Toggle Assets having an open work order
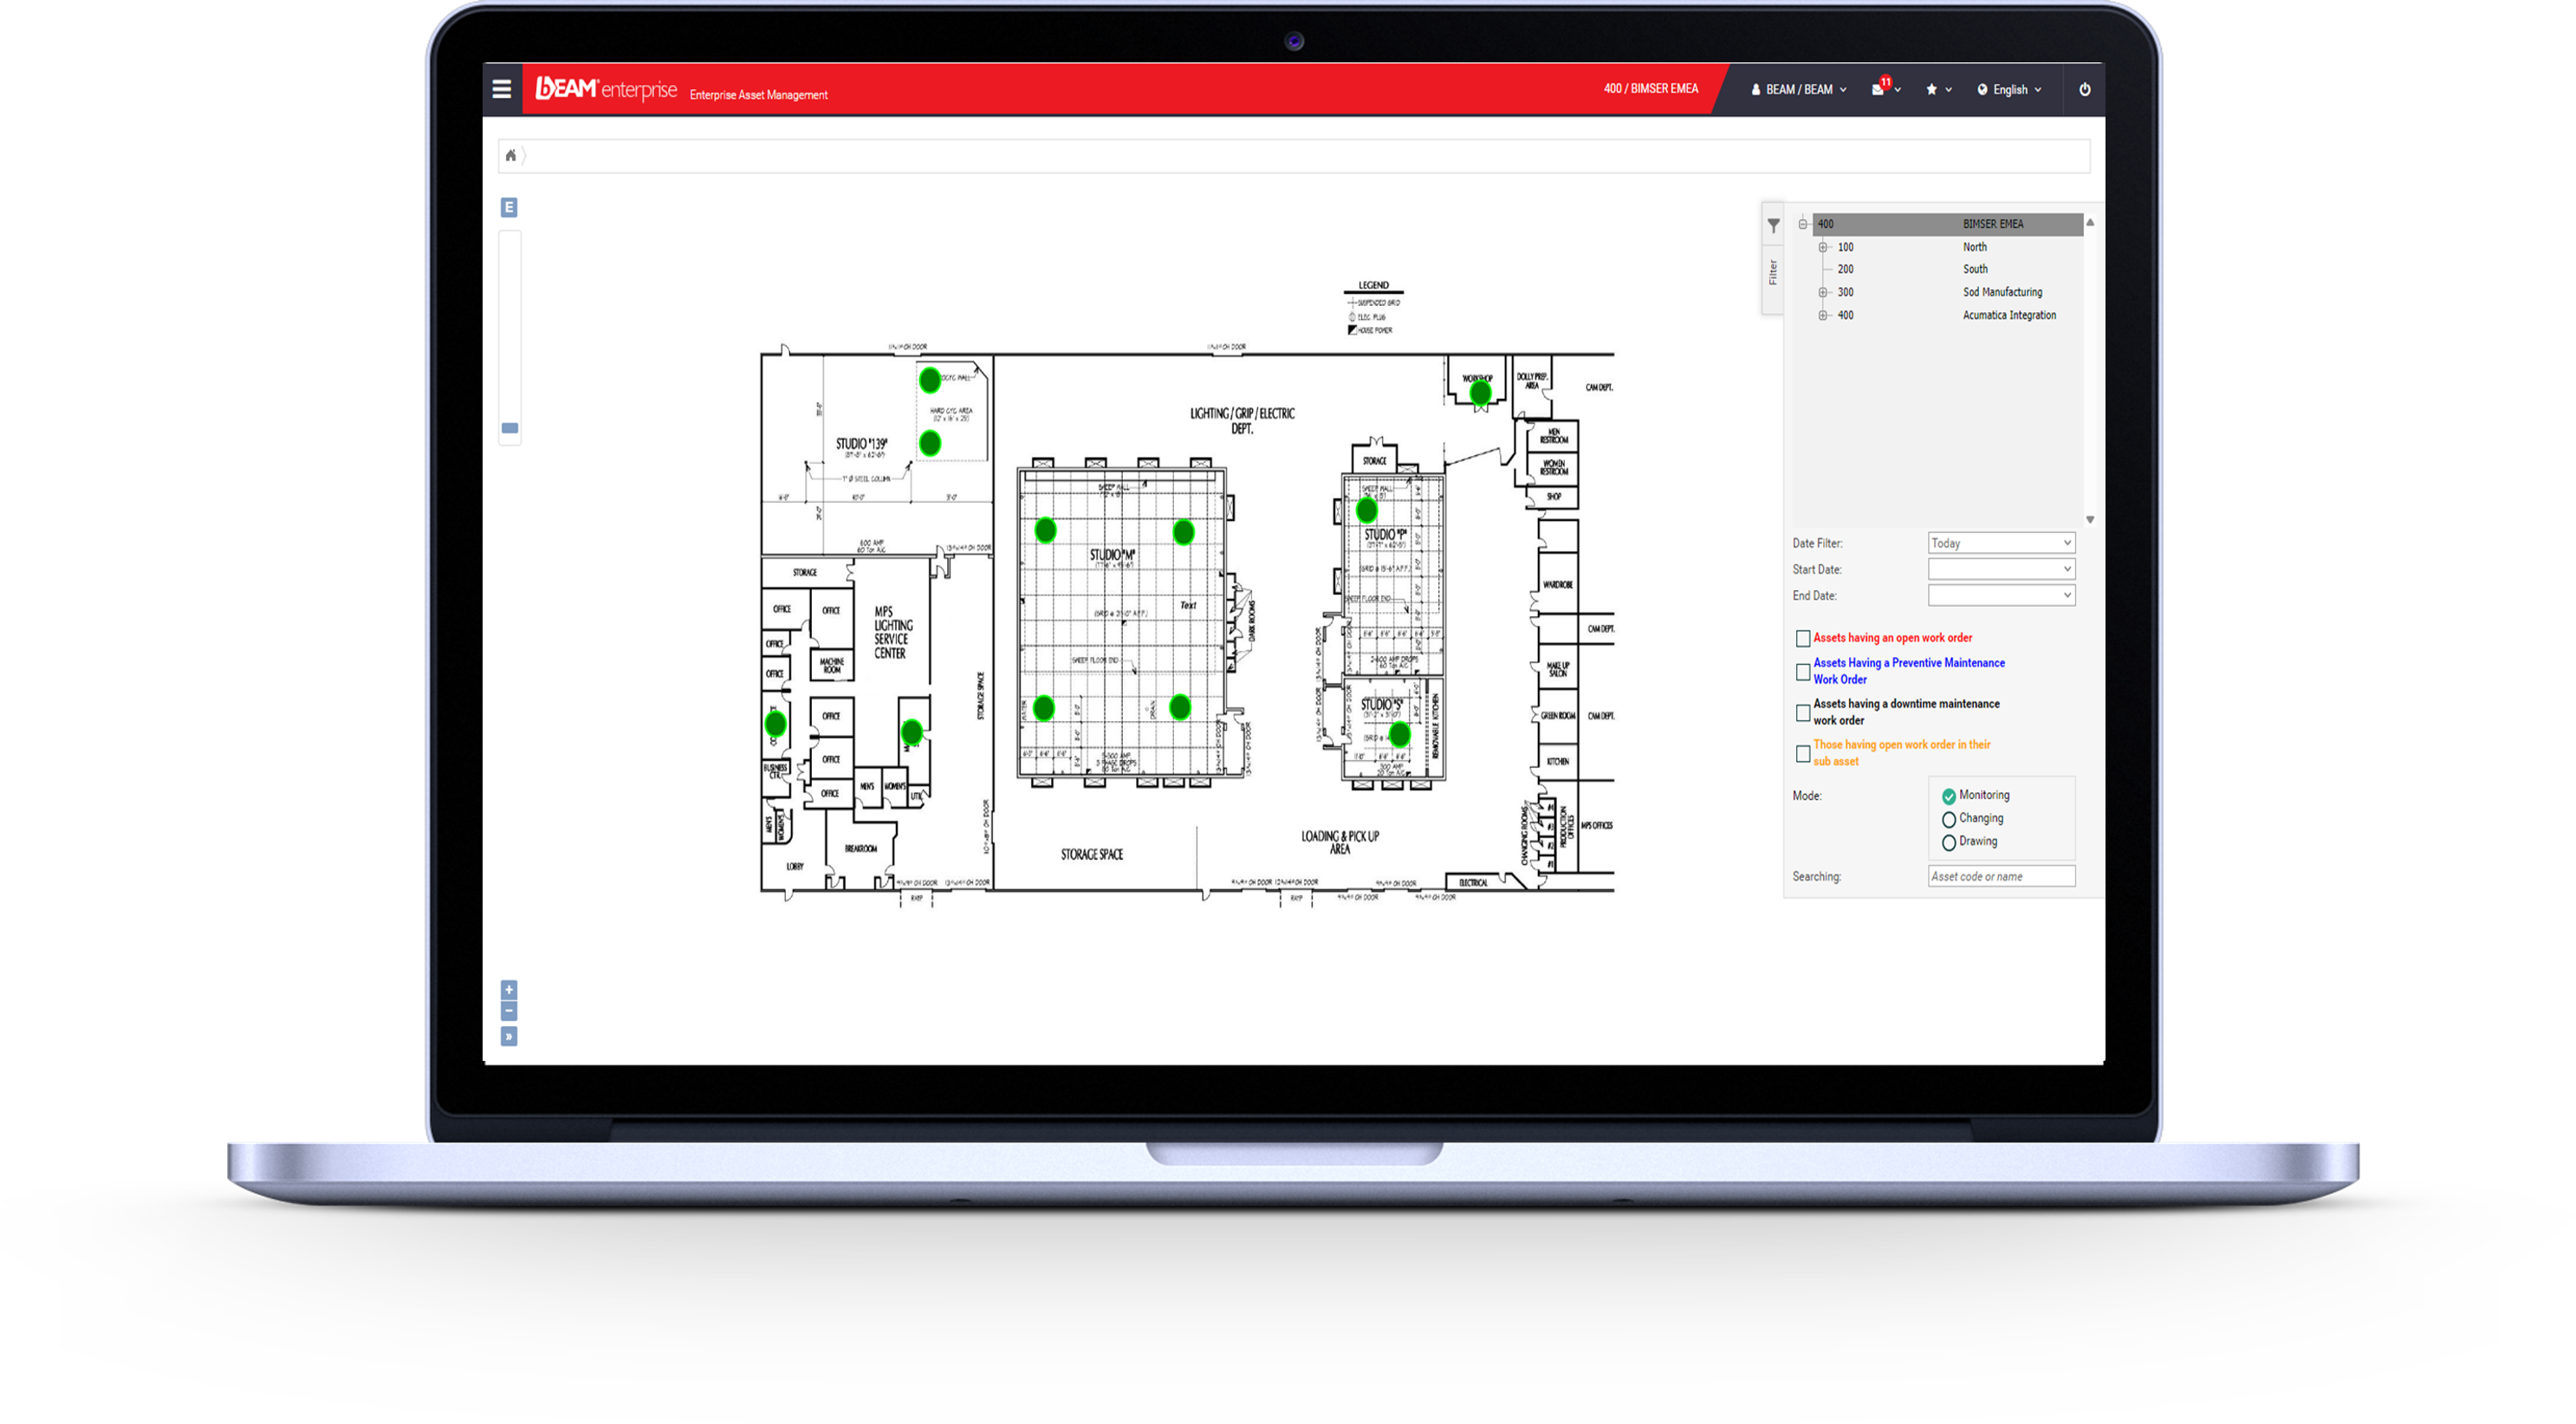Viewport: 2576px width, 1424px height. 1803,638
